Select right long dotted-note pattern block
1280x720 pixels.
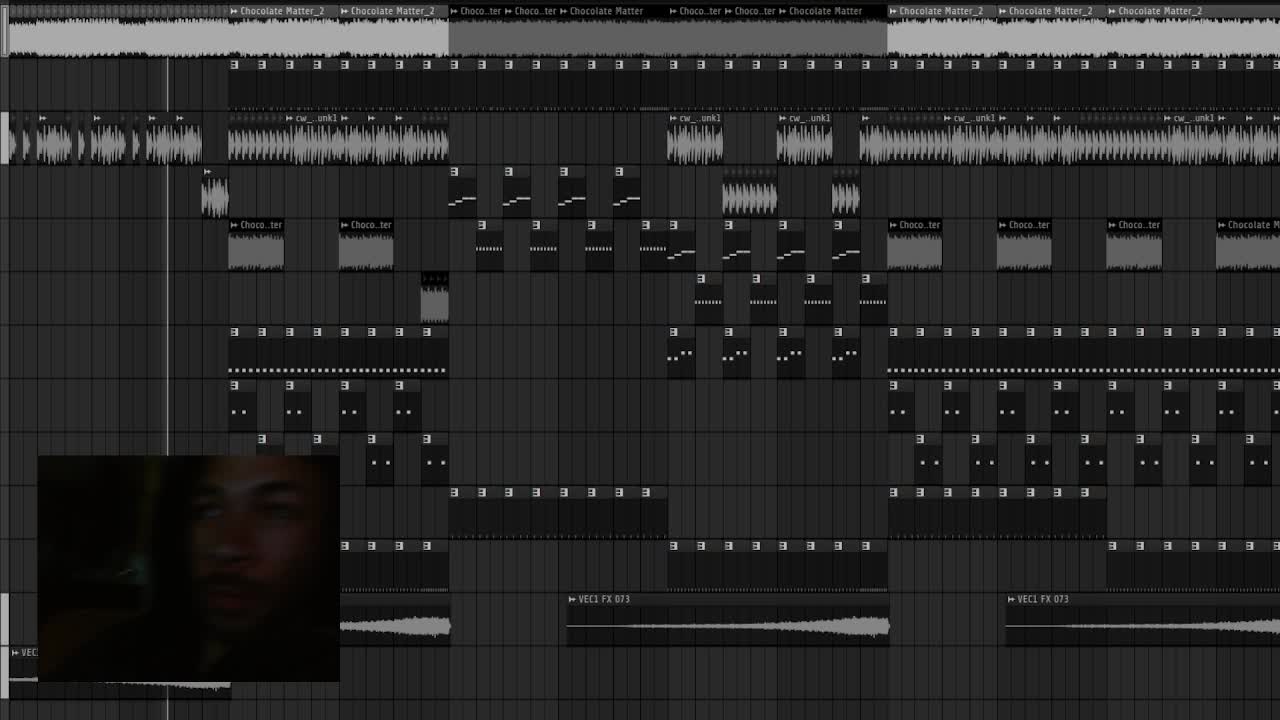(1084, 352)
